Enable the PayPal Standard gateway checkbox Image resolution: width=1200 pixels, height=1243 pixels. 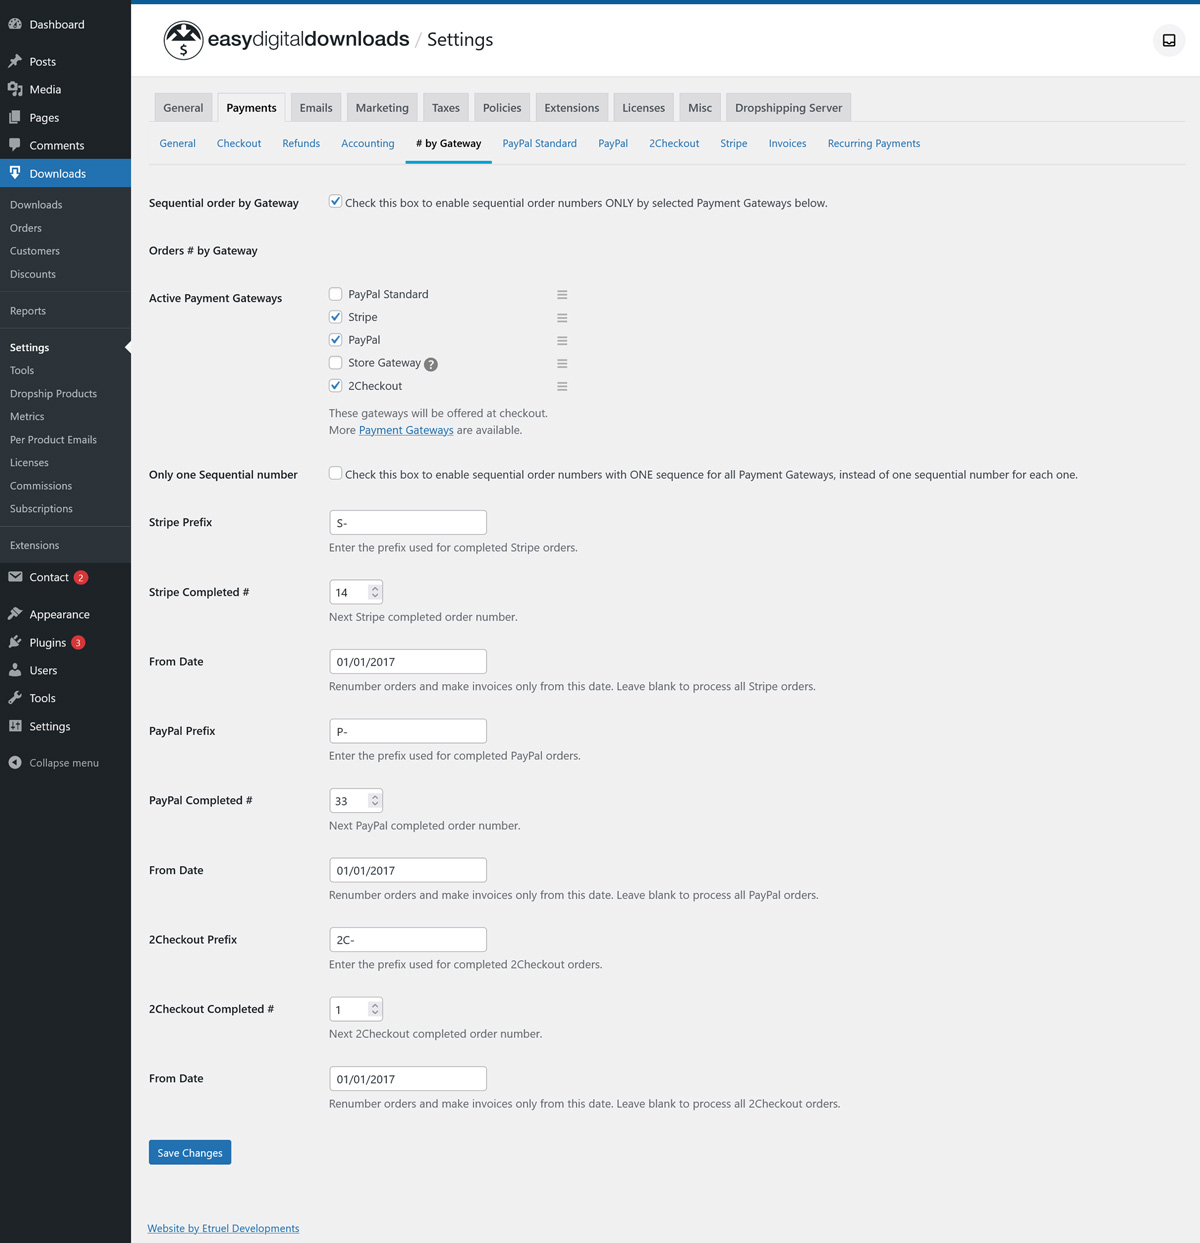click(336, 294)
